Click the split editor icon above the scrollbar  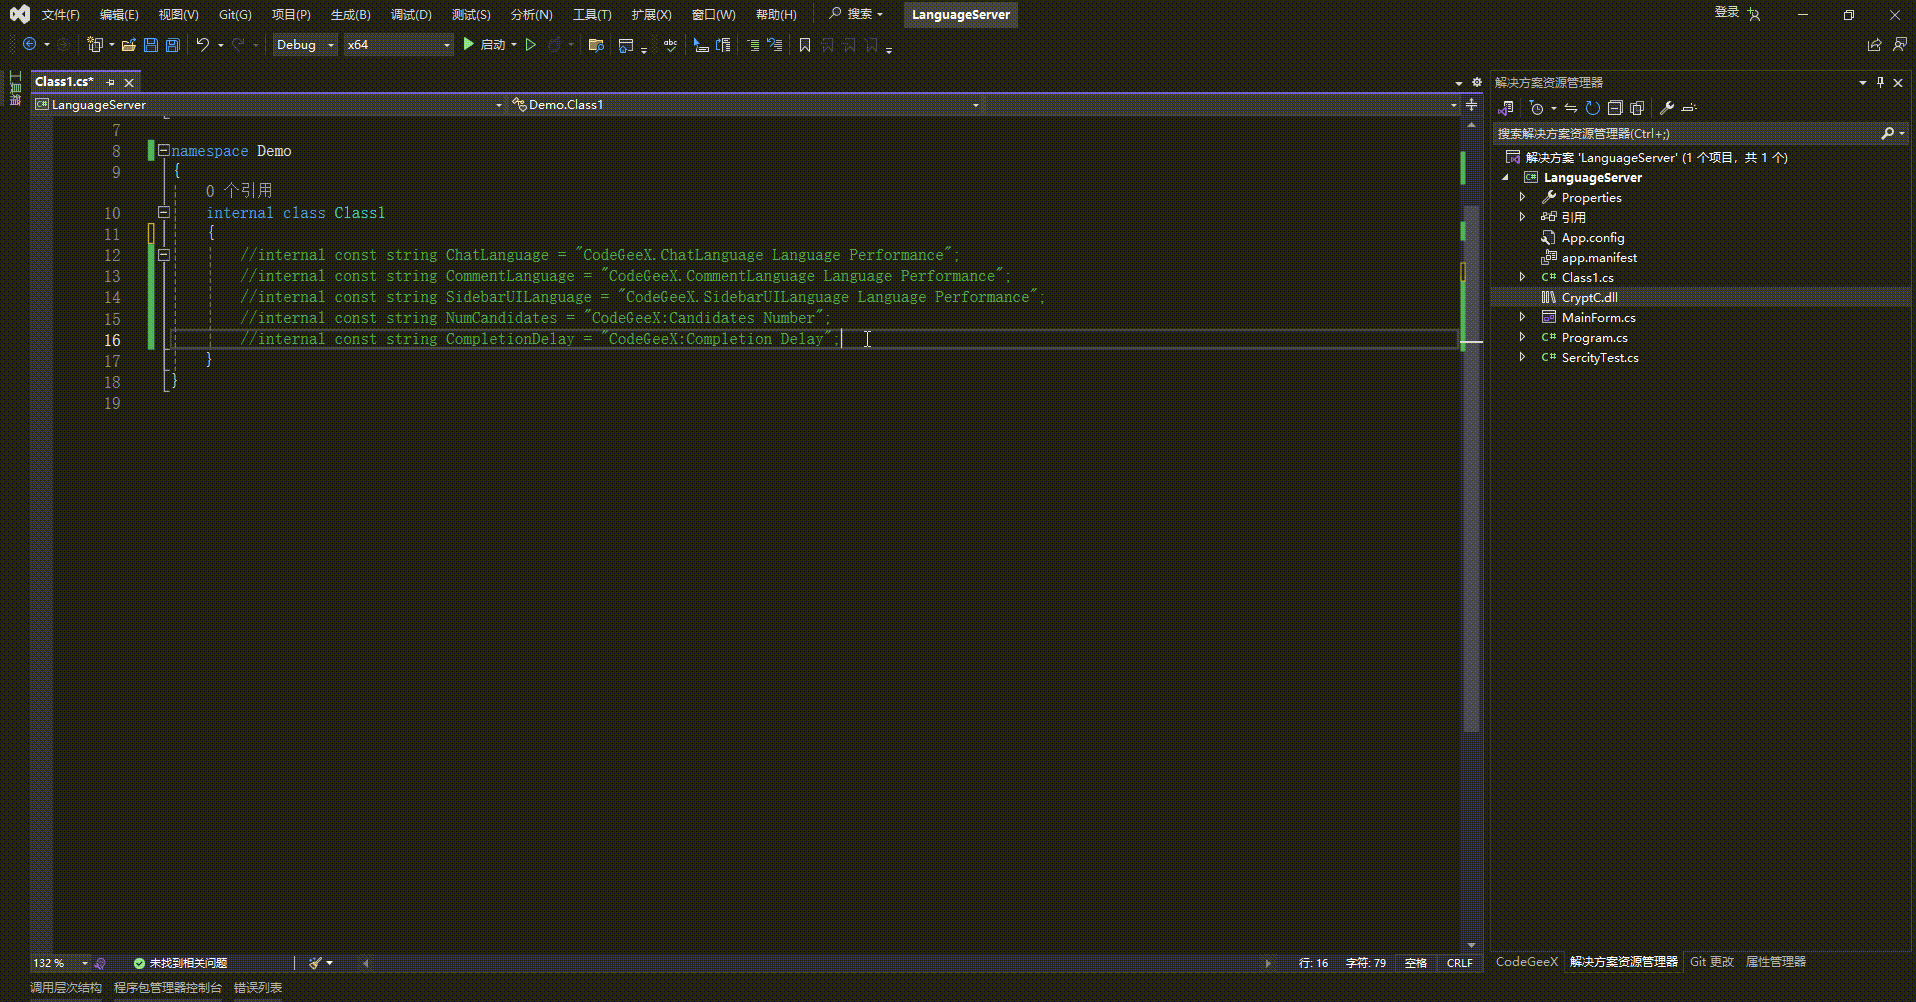pyautogui.click(x=1471, y=104)
